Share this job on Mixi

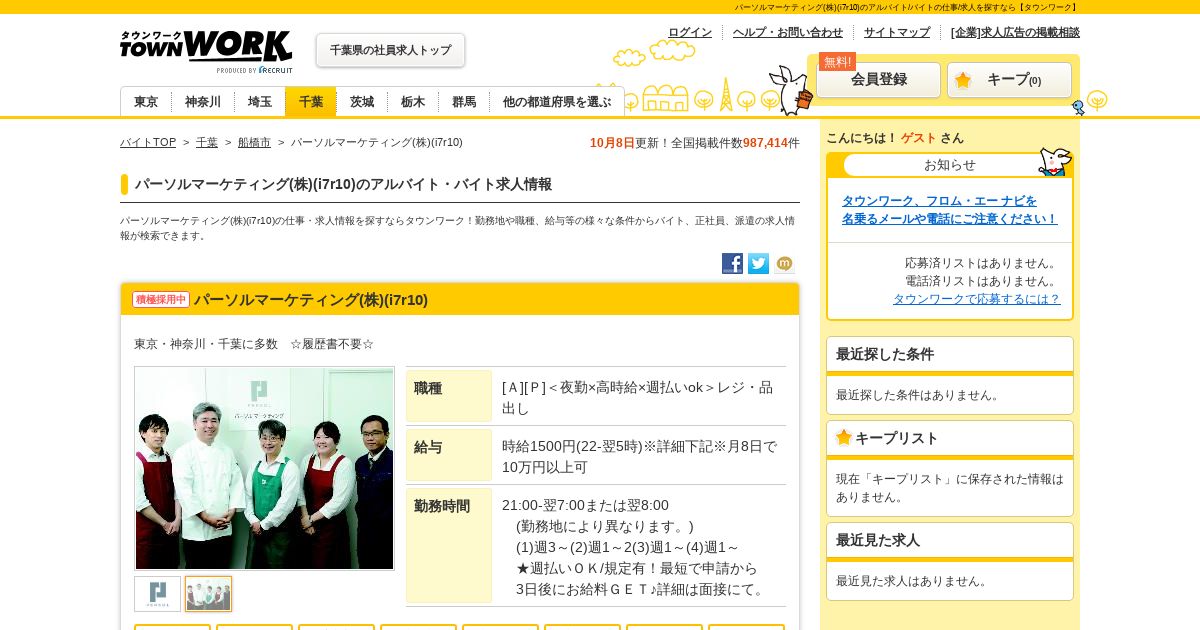pyautogui.click(x=785, y=264)
